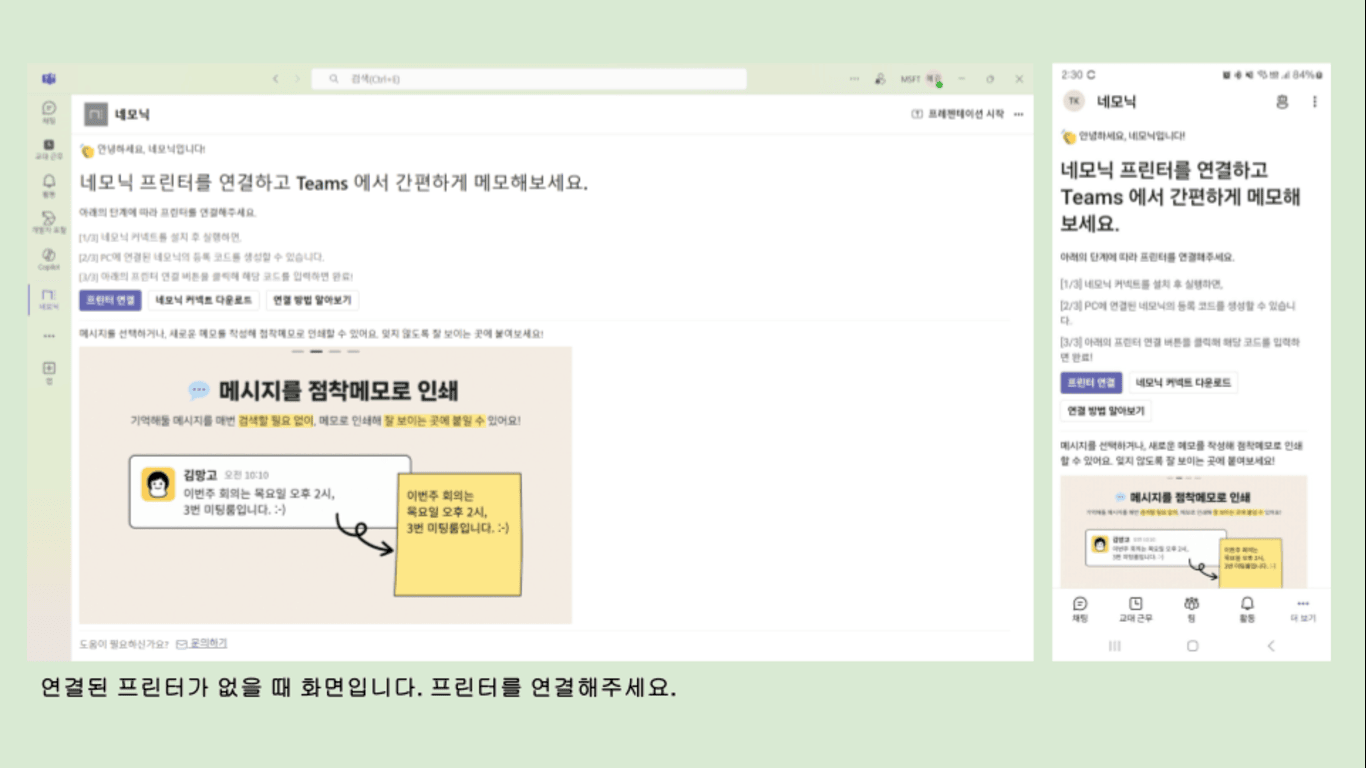The image size is (1366, 768).
Task: Show more apps via sidebar ellipsis
Action: [x=48, y=336]
